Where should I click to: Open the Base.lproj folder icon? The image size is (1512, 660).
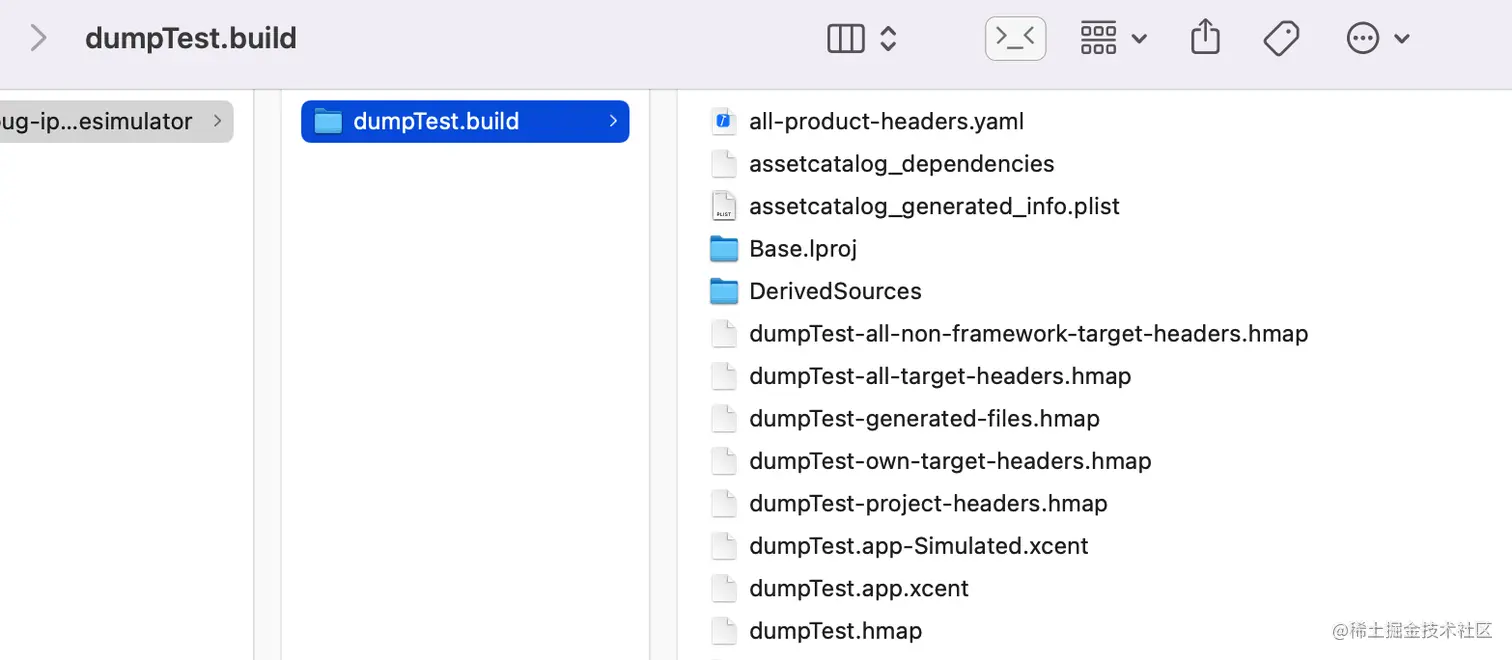(x=723, y=249)
